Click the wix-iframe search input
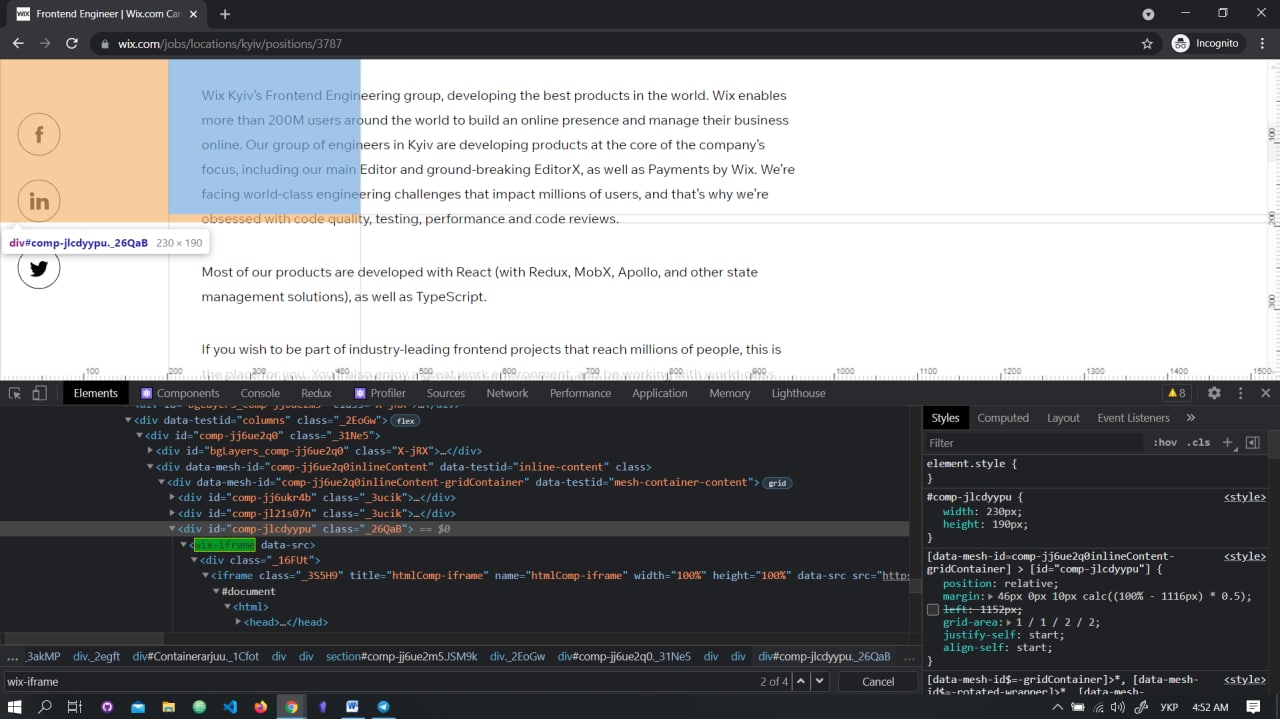This screenshot has width=1280, height=719. click(380, 681)
